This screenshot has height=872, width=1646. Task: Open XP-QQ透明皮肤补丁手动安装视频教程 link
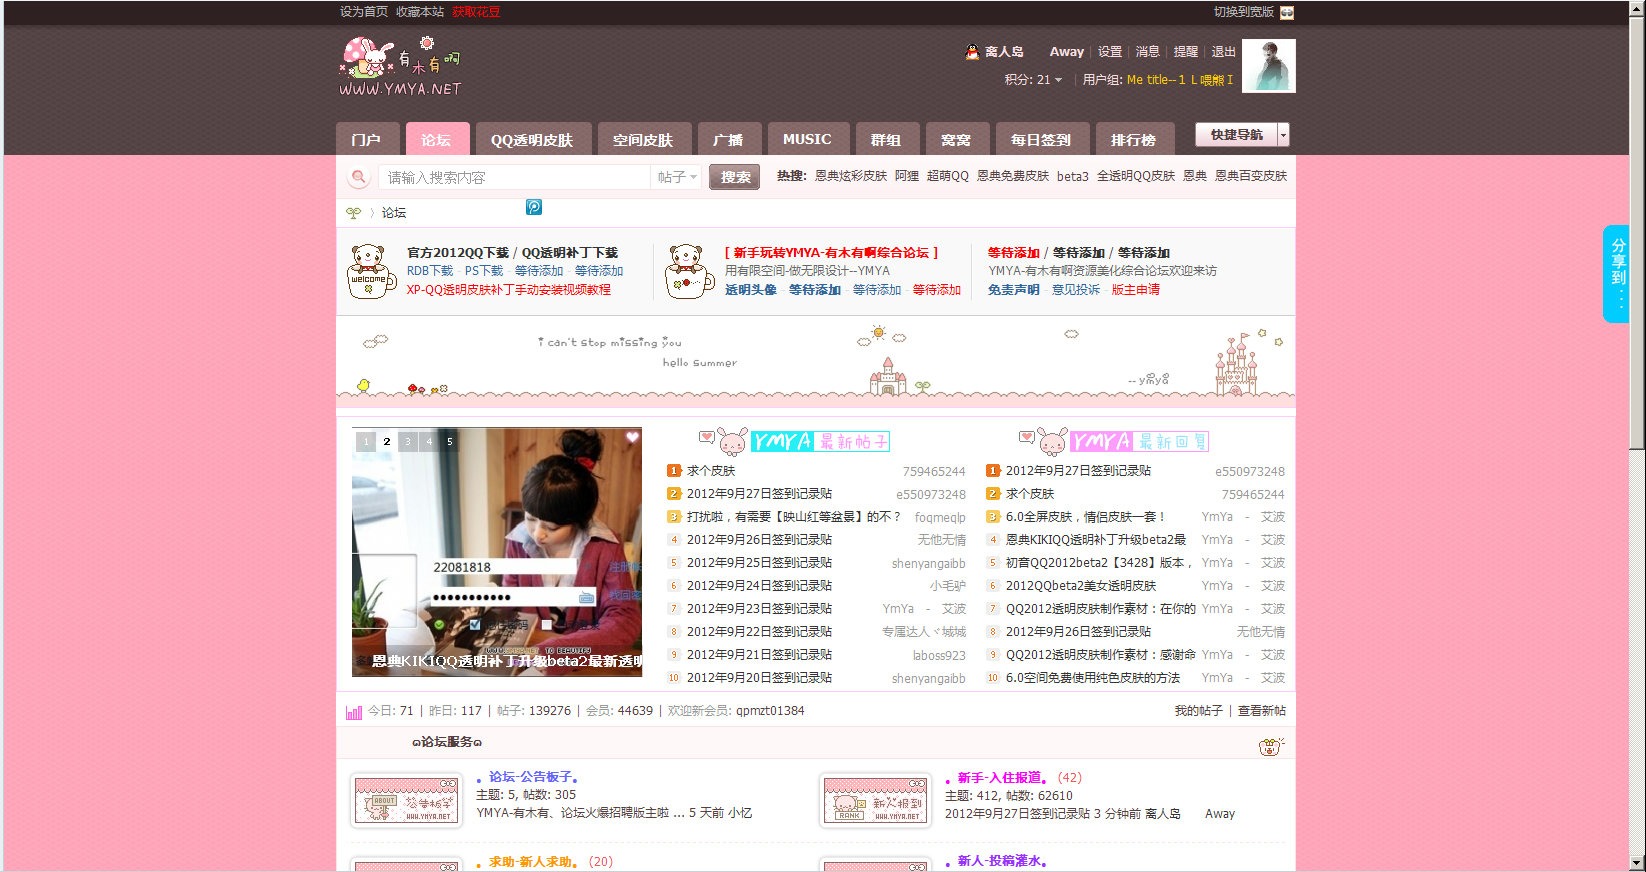point(509,290)
